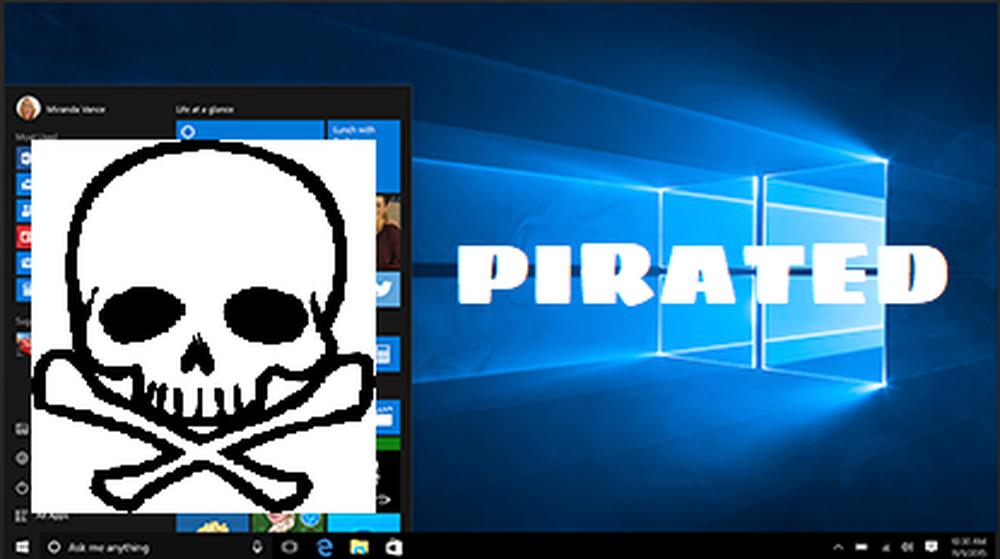Launch Microsoft Edge from the taskbar

click(x=325, y=547)
